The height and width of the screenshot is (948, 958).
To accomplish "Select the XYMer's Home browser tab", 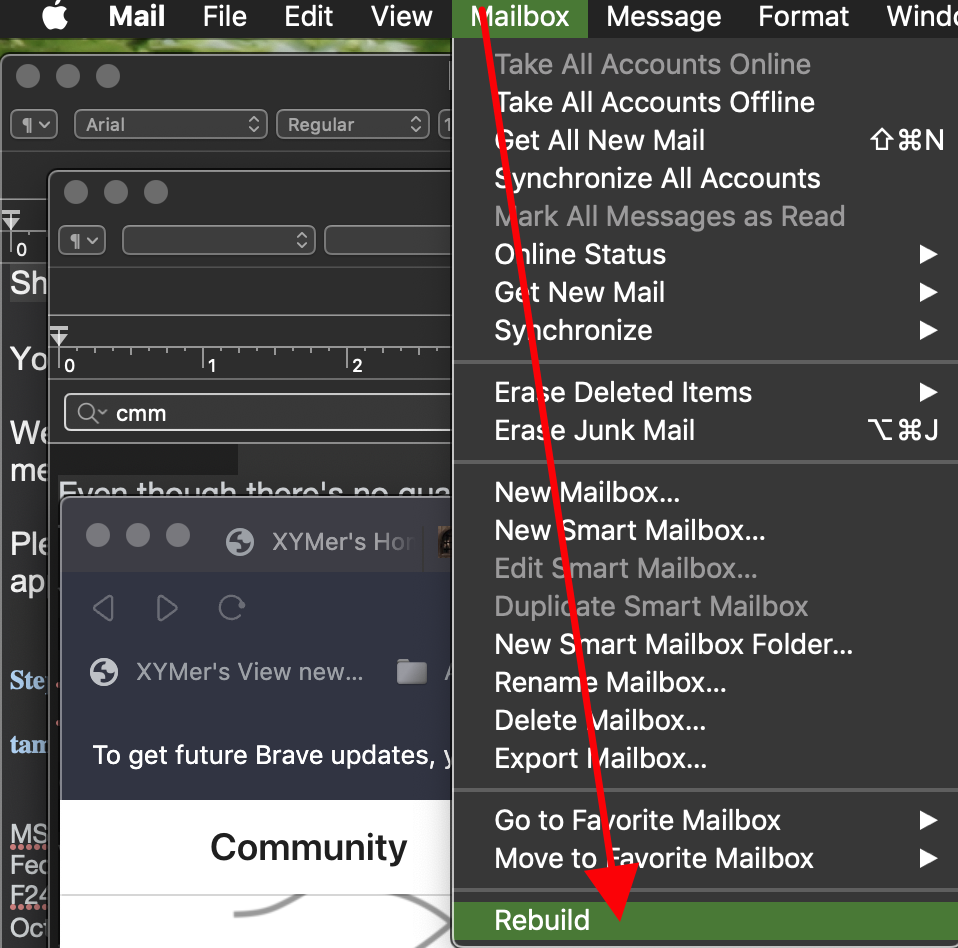I will click(x=322, y=542).
